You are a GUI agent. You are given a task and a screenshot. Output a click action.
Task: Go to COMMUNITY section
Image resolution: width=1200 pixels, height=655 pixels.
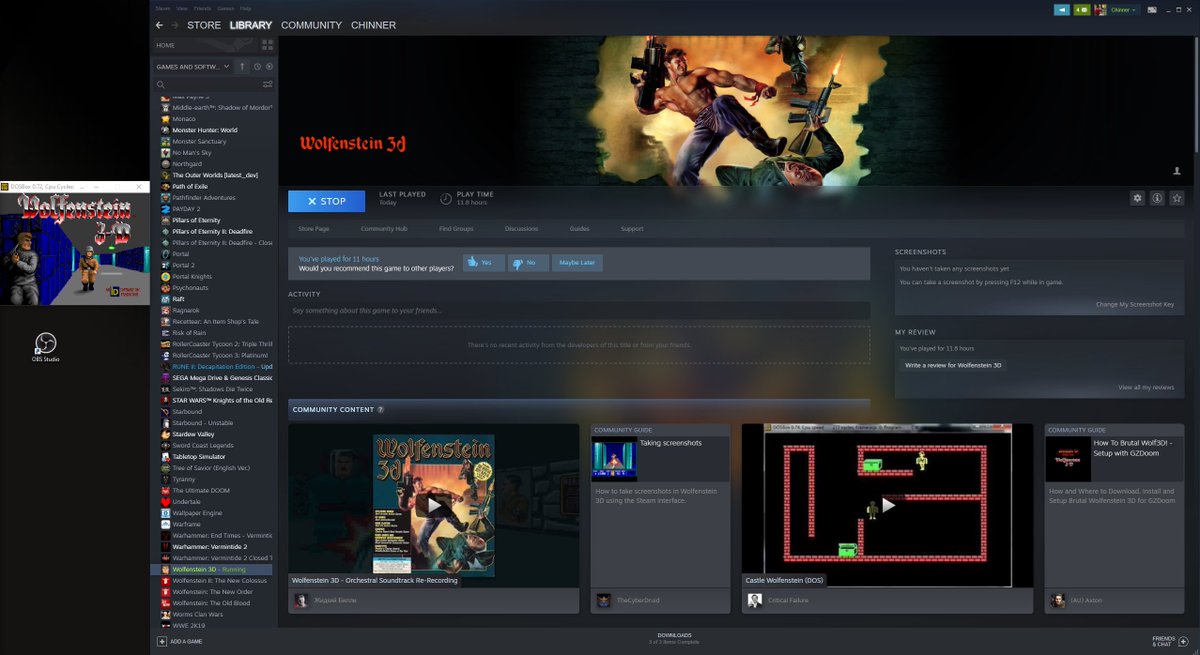pyautogui.click(x=311, y=25)
